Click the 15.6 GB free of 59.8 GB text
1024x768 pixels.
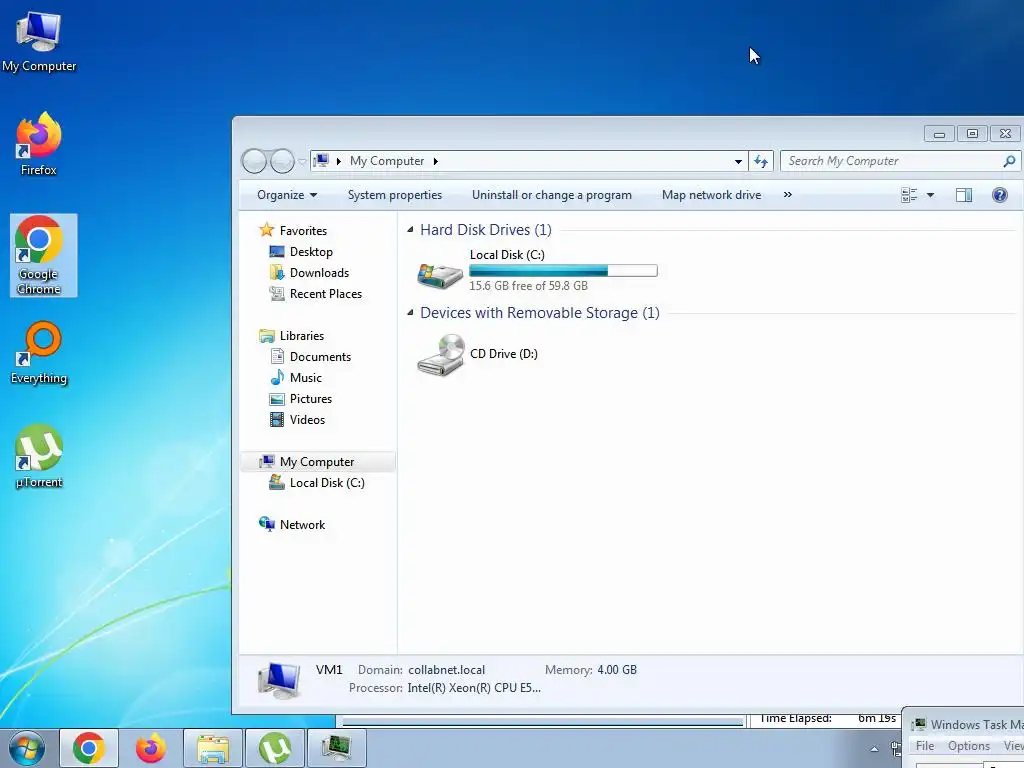point(528,285)
